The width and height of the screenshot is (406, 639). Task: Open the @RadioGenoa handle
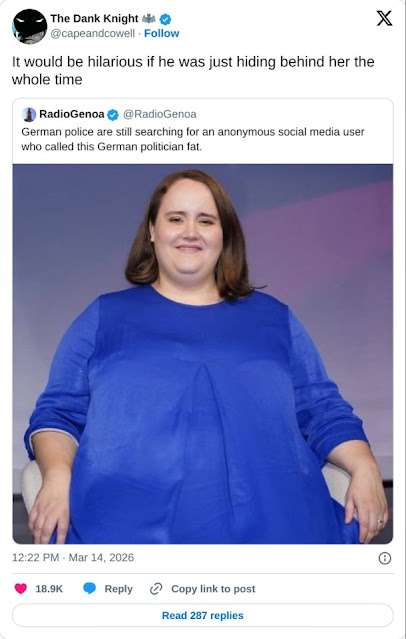159,115
